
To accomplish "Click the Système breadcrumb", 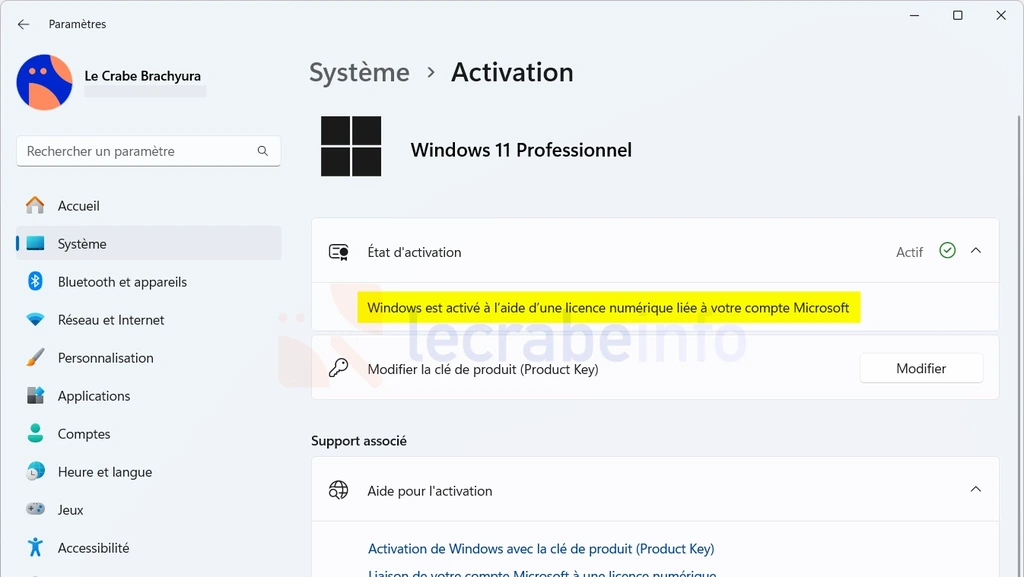I will [359, 72].
